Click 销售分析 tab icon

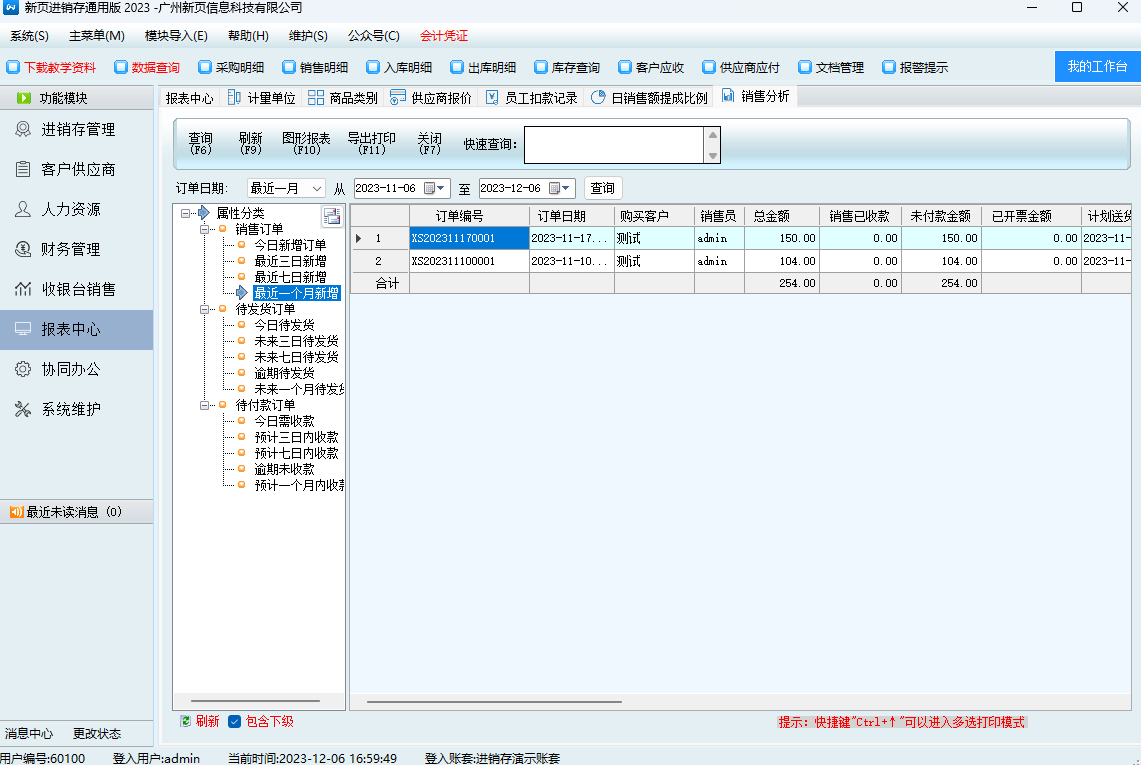click(728, 95)
